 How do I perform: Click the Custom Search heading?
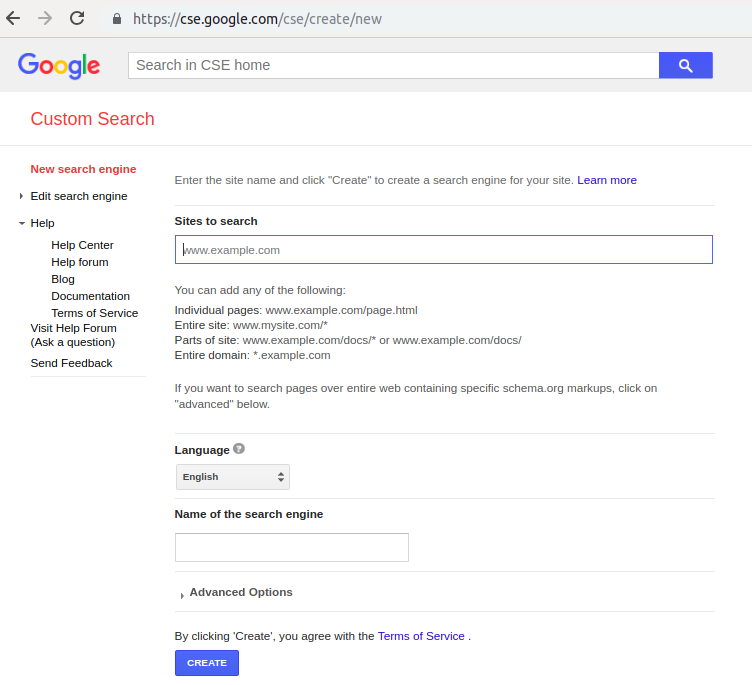93,119
